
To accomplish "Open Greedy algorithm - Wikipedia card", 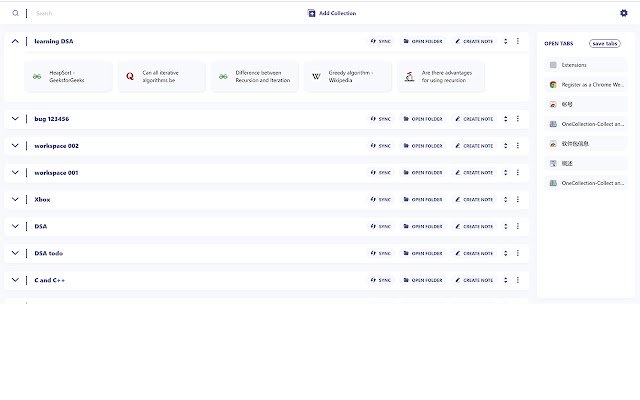I will (x=348, y=76).
